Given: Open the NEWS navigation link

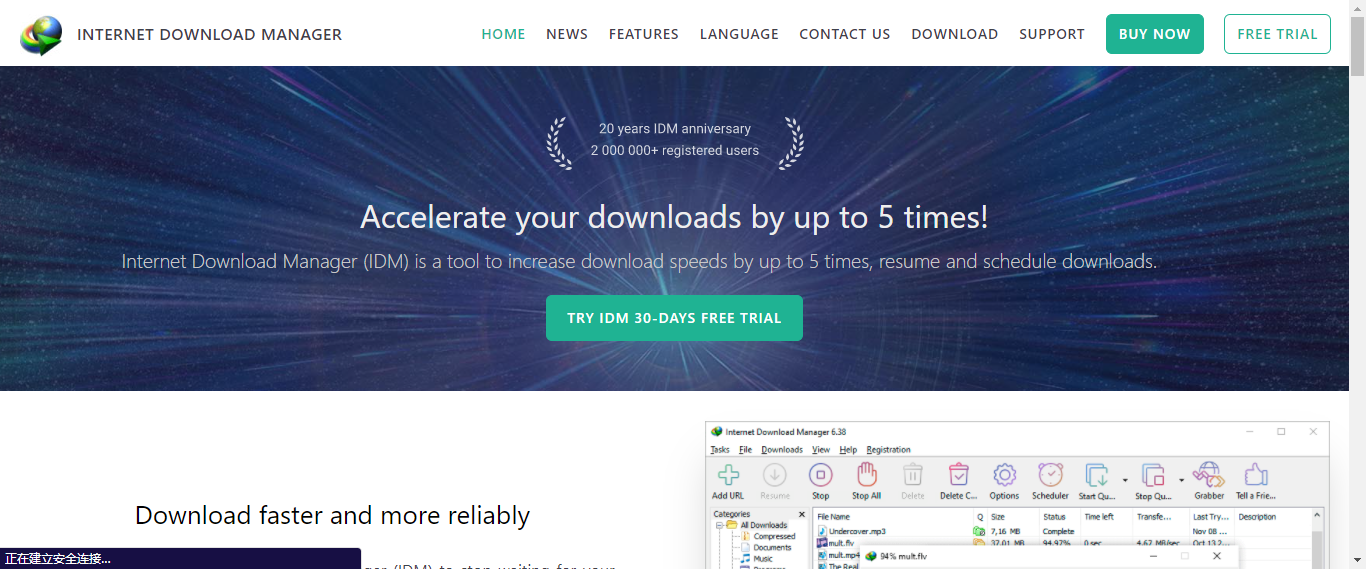Looking at the screenshot, I should (567, 34).
